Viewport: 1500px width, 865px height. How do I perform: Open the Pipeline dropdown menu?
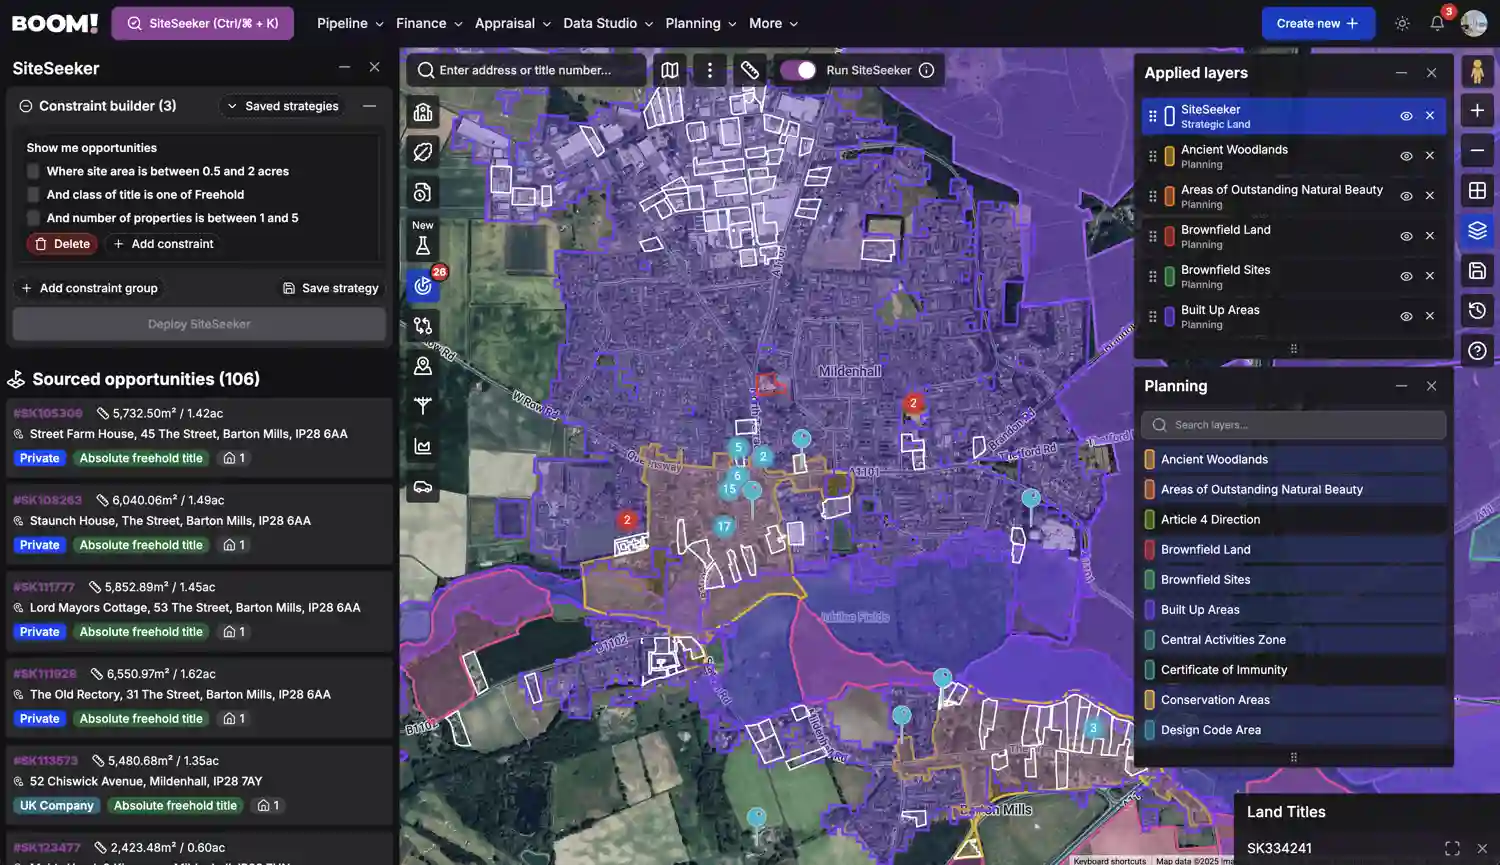(x=350, y=23)
